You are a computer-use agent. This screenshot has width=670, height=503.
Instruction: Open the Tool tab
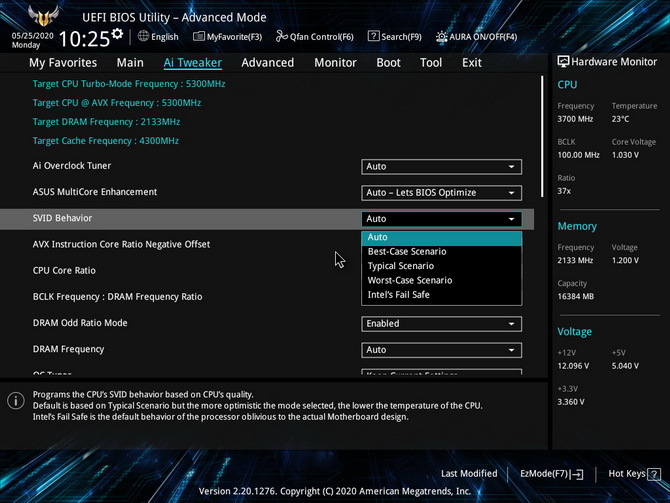pos(431,63)
